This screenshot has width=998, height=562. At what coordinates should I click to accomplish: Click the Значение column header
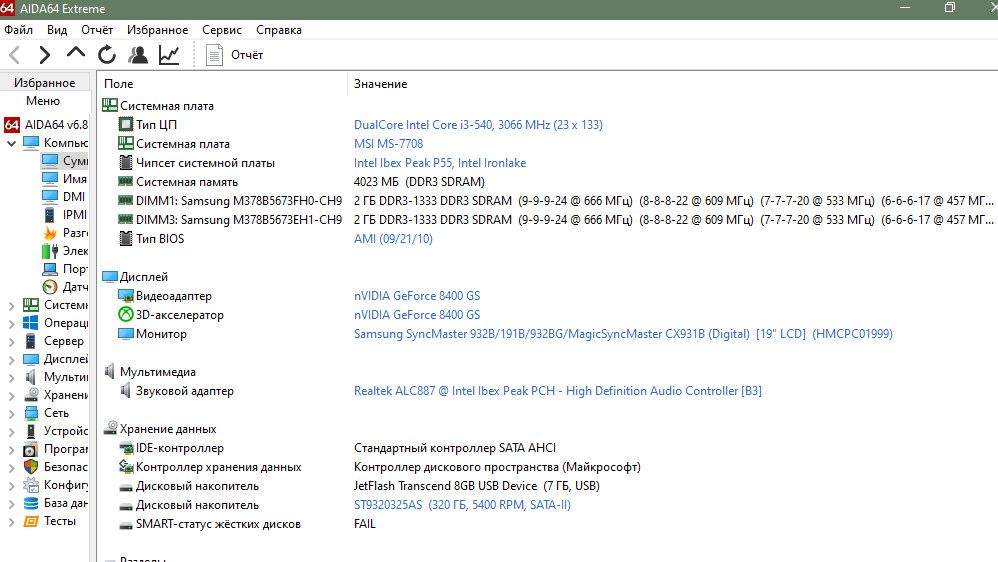pyautogui.click(x=673, y=84)
